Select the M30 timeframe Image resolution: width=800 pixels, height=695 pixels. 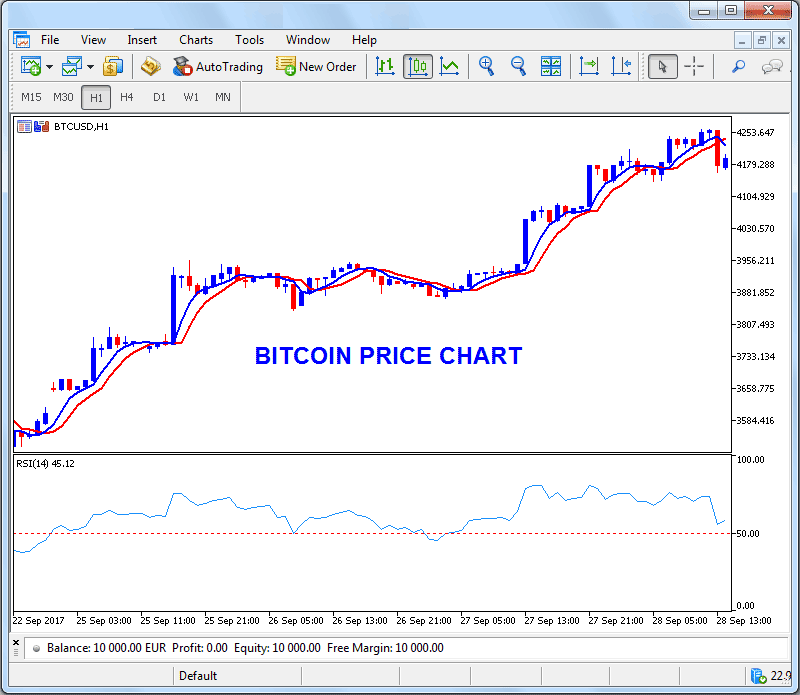pos(63,97)
